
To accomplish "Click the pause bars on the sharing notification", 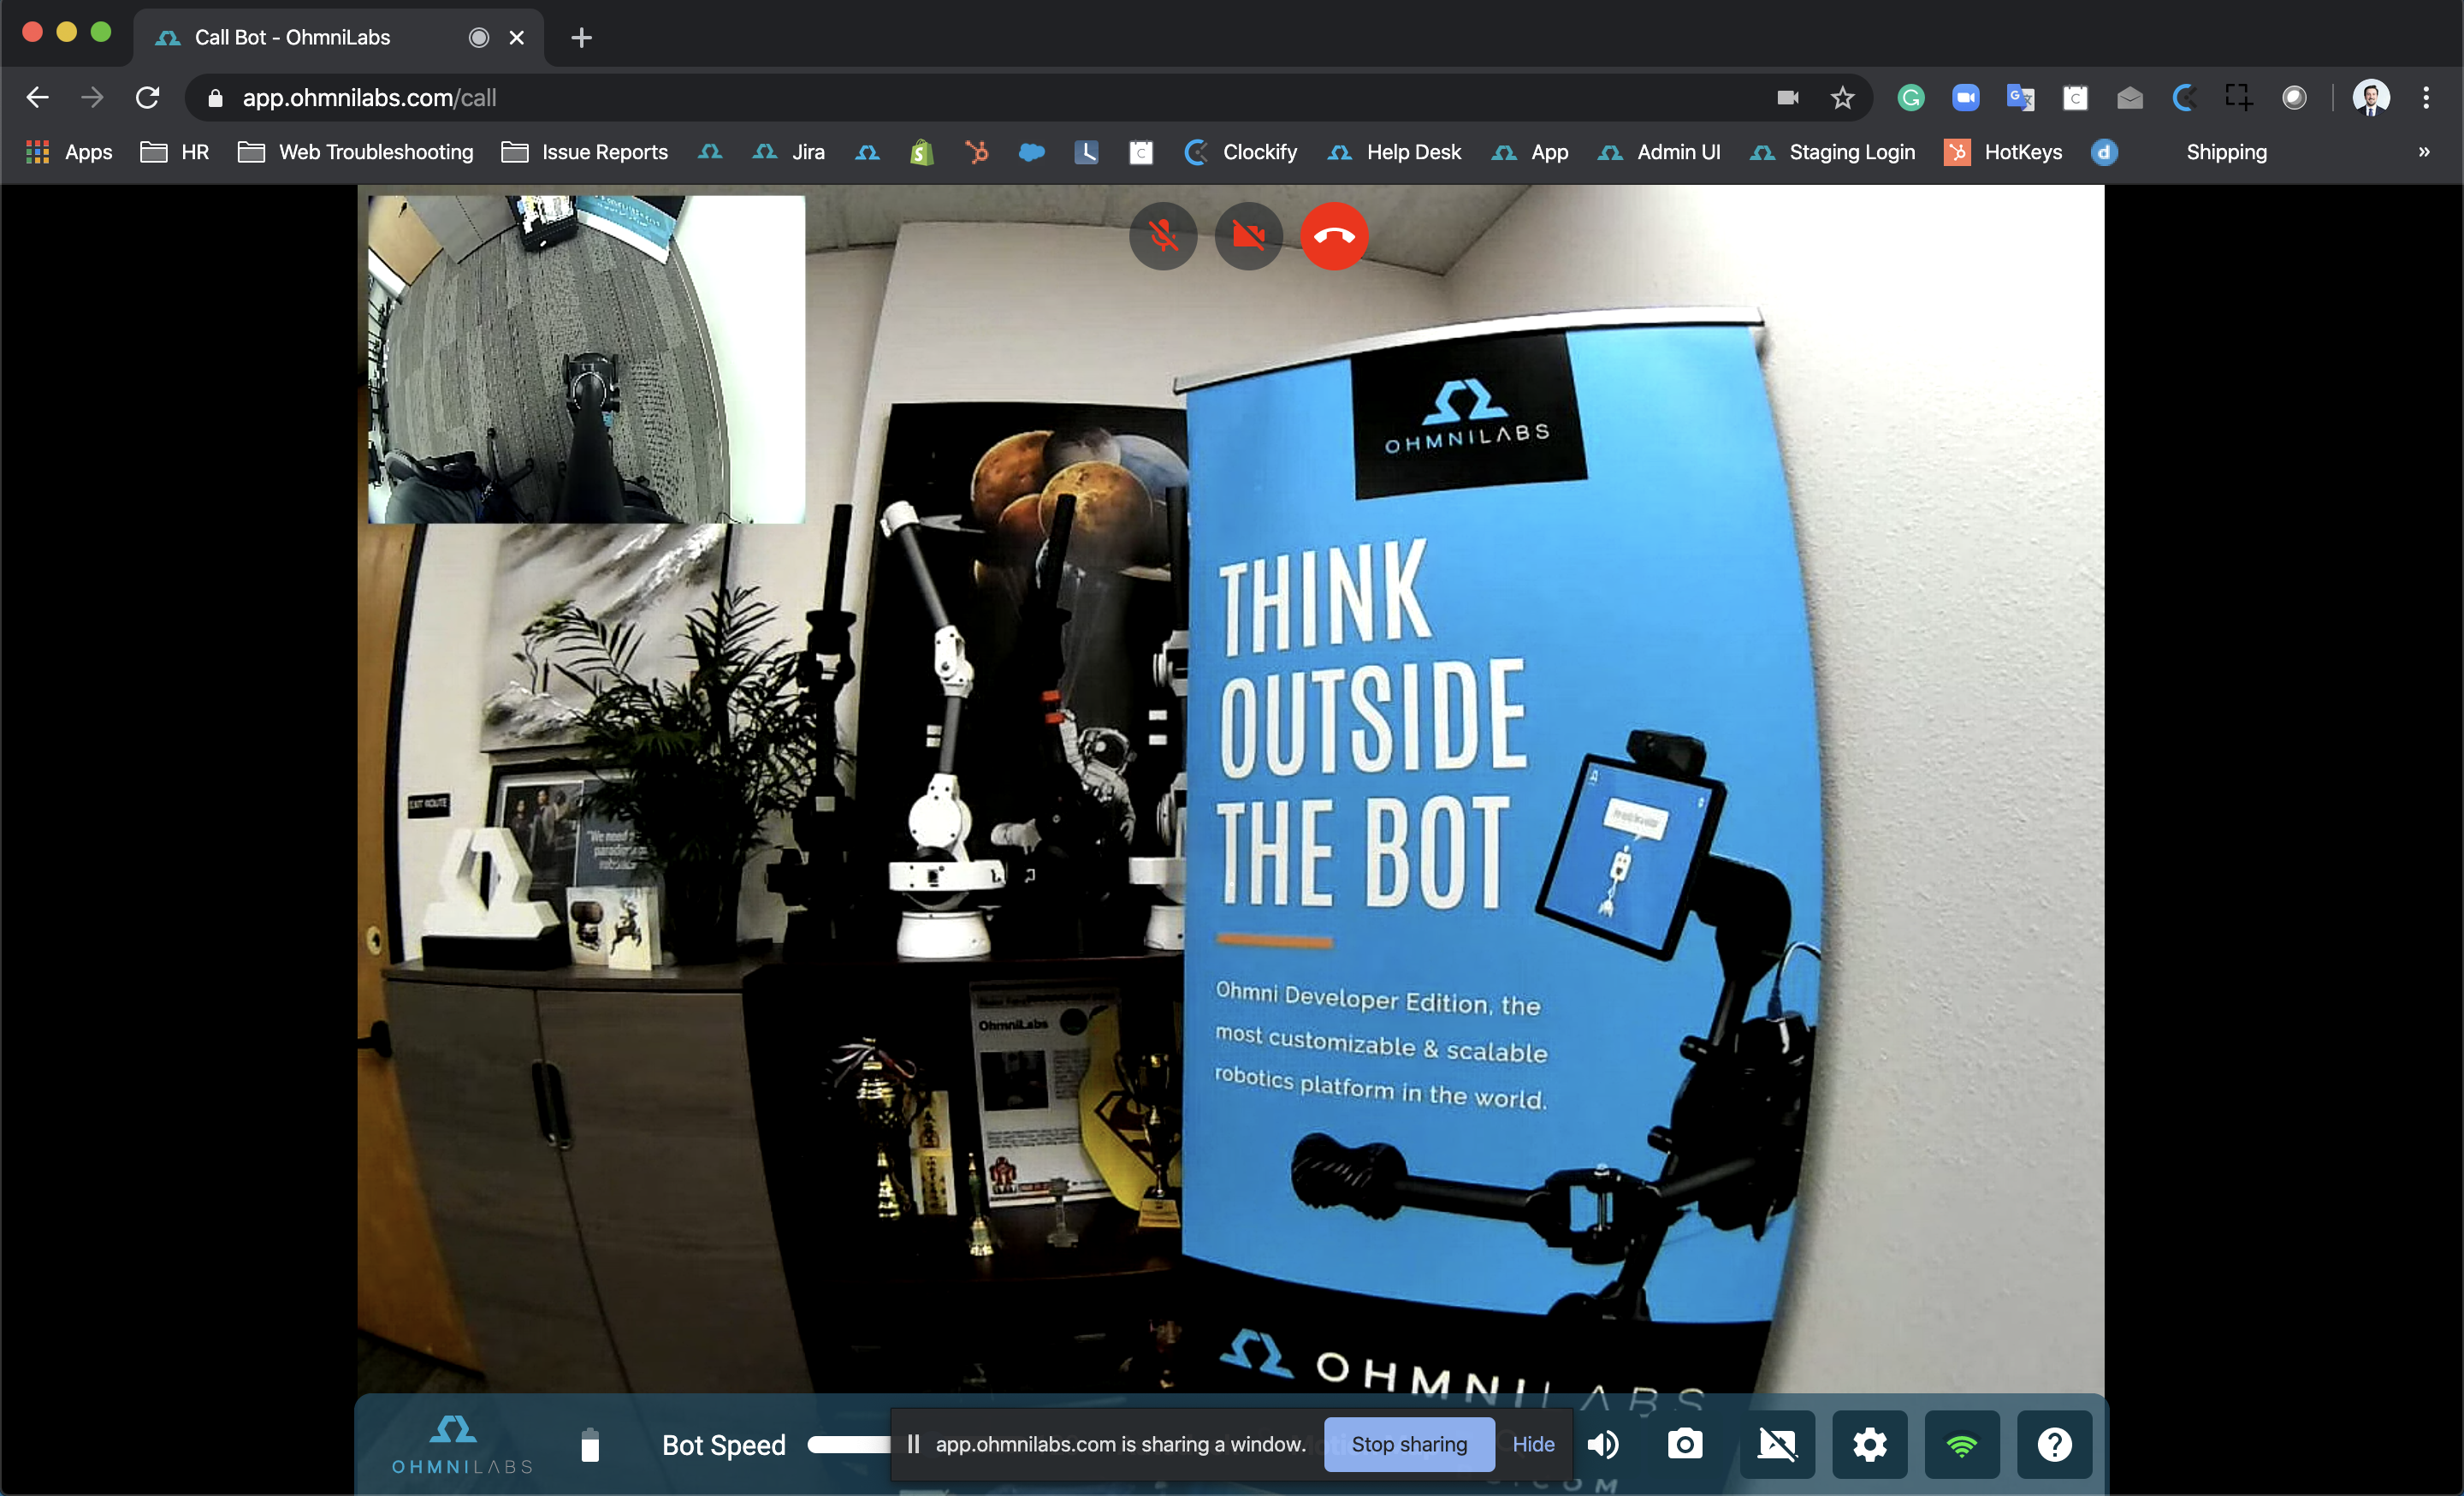I will pyautogui.click(x=913, y=1444).
